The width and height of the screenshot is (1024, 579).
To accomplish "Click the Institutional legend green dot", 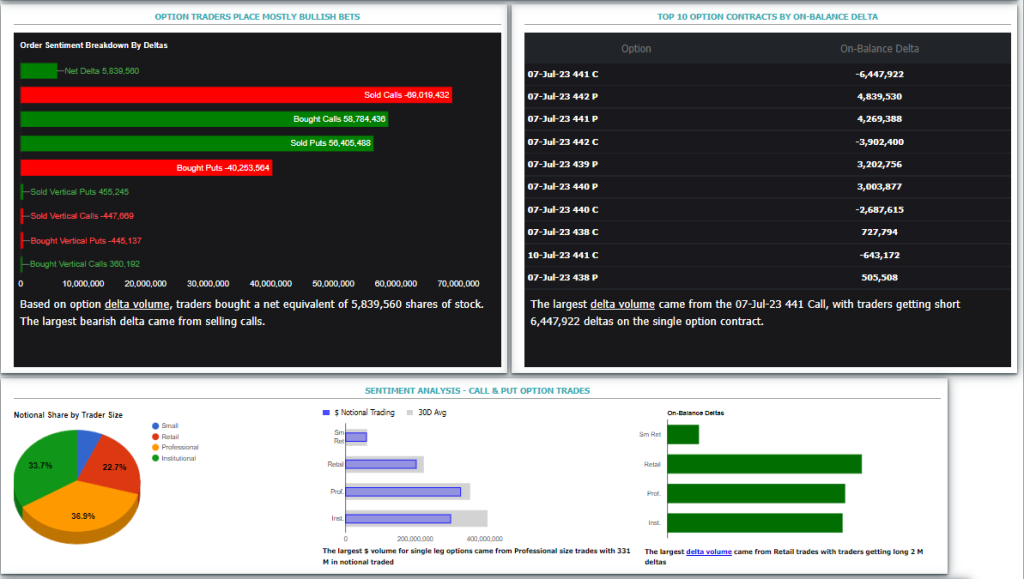I will 155,458.
